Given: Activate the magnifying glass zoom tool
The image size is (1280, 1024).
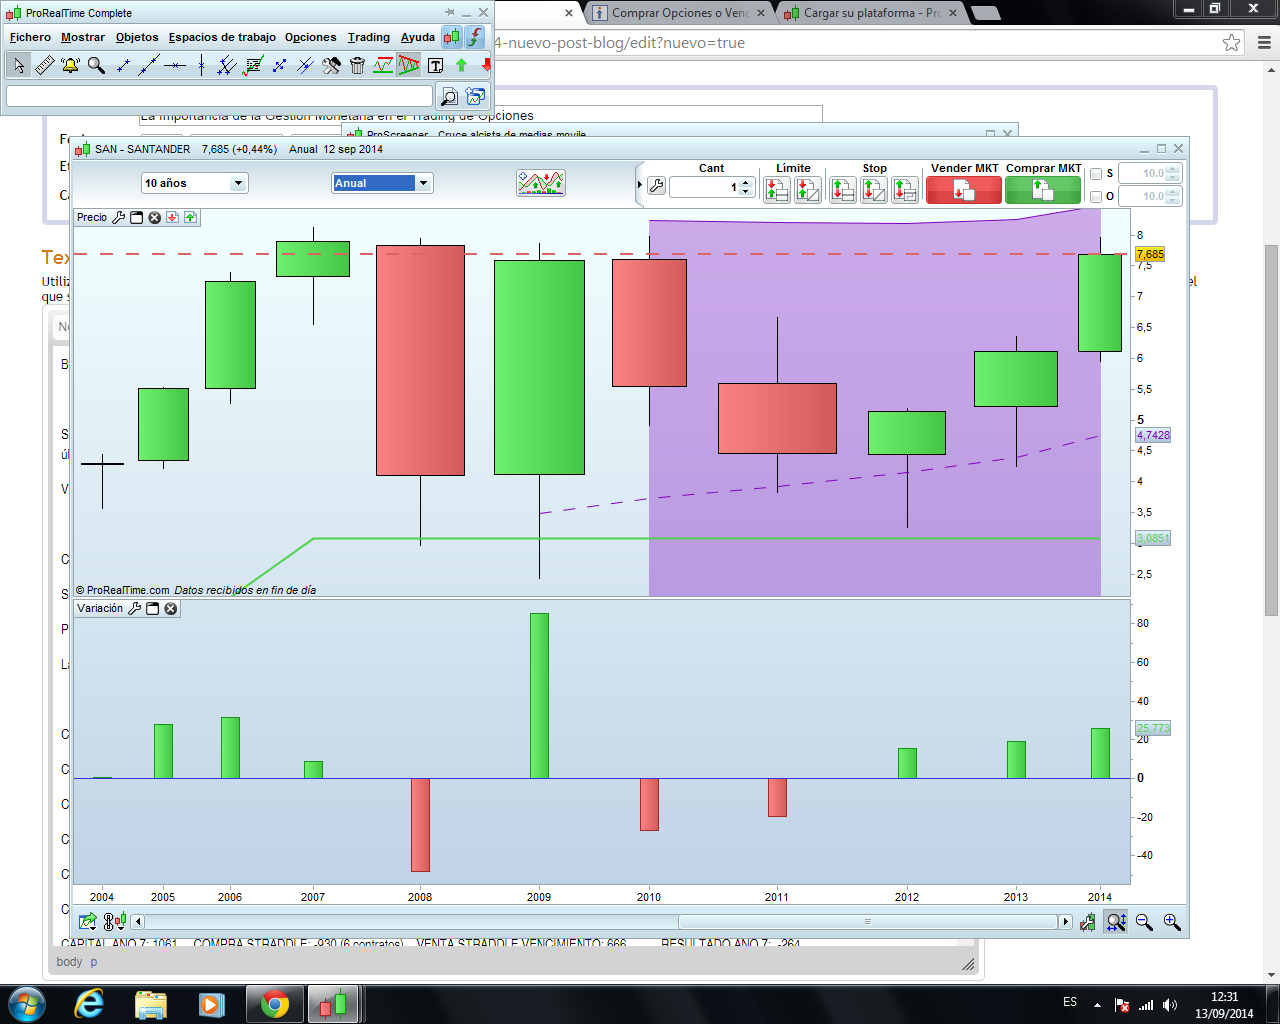Looking at the screenshot, I should (x=96, y=66).
